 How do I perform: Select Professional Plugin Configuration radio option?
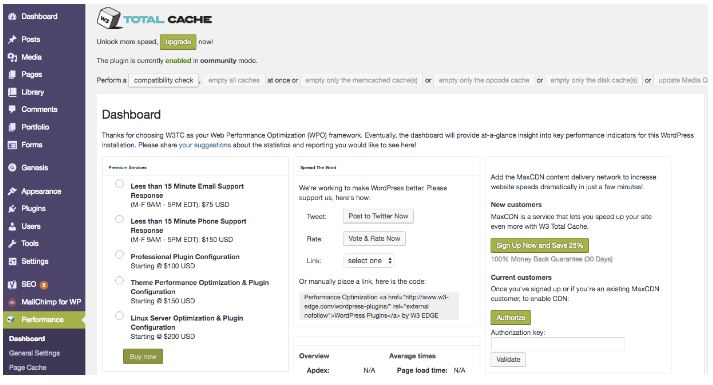(119, 255)
